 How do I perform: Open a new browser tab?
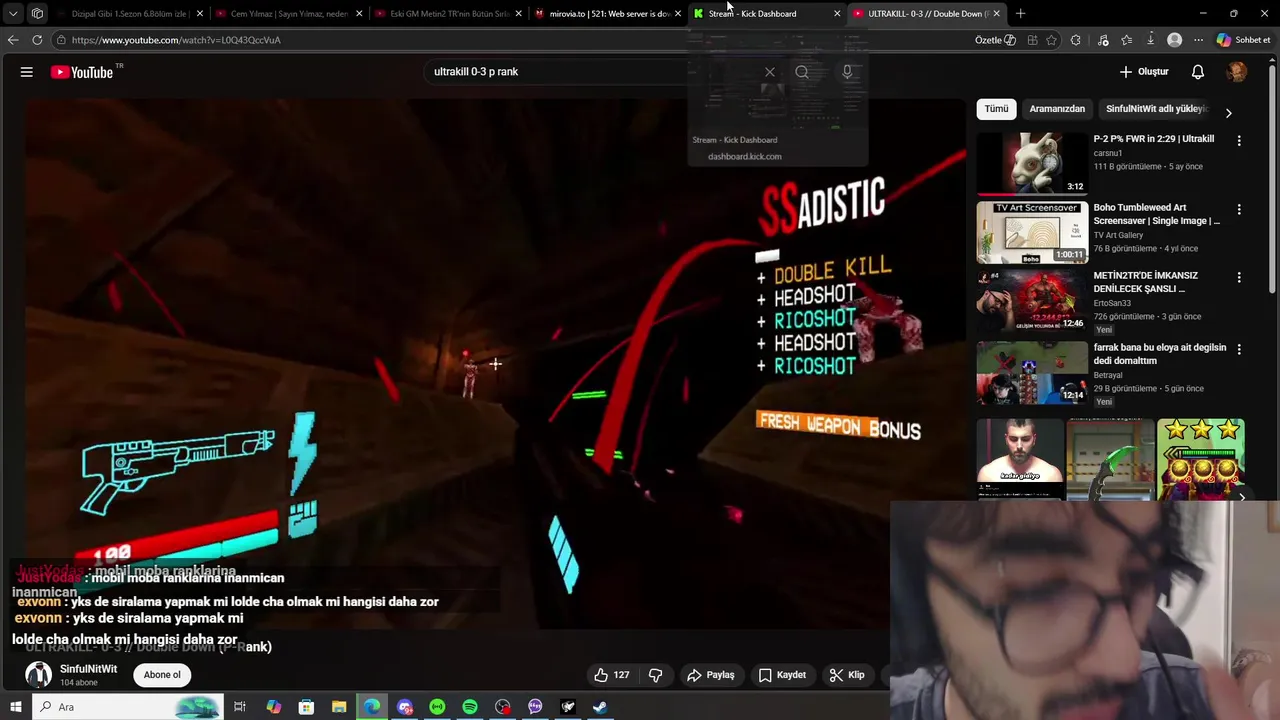click(1020, 14)
